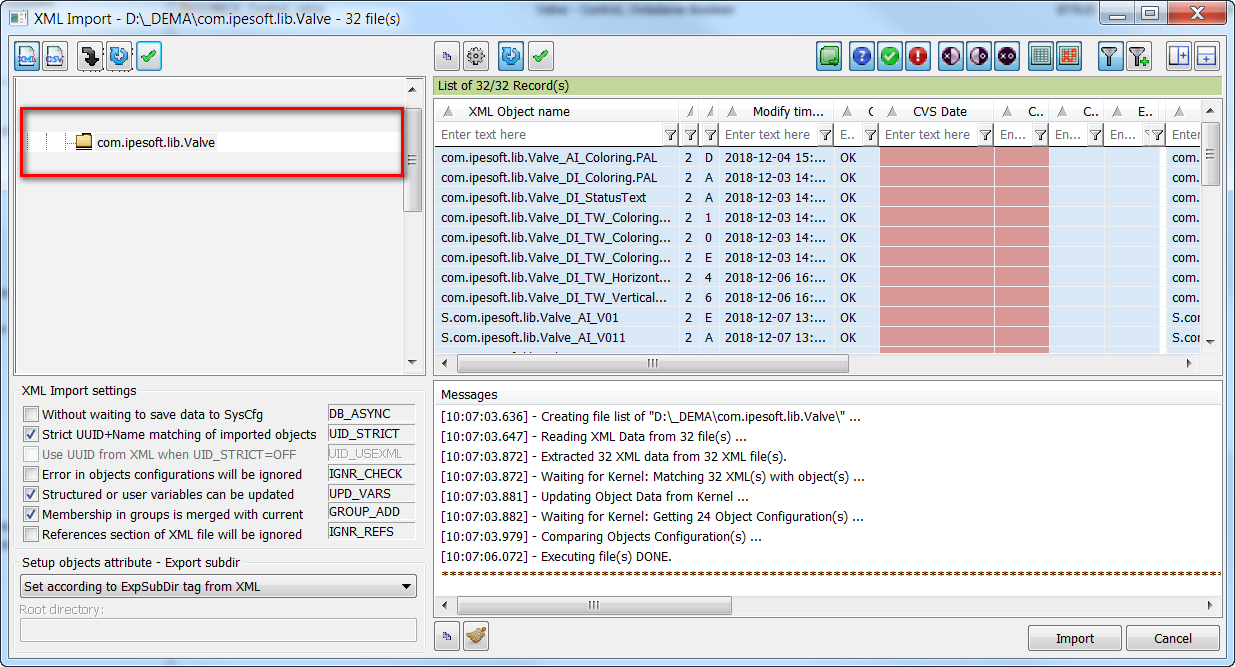Click the broom icon to clear messages
This screenshot has height=667, width=1235.
tap(476, 635)
